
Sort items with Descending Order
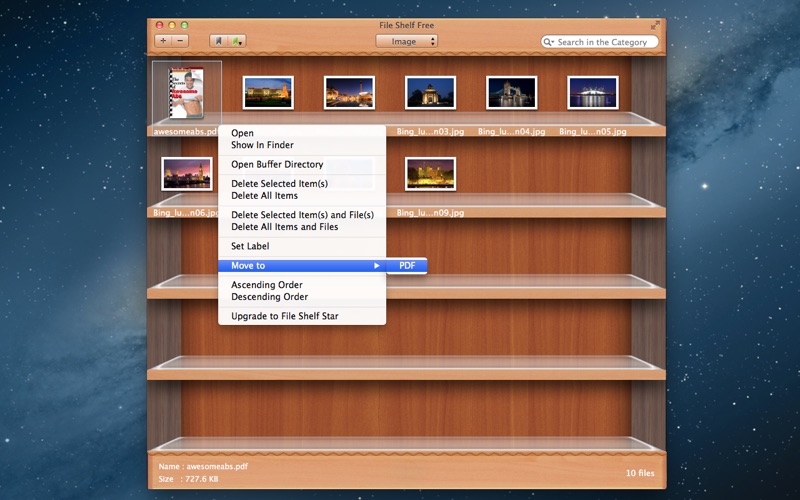point(302,296)
